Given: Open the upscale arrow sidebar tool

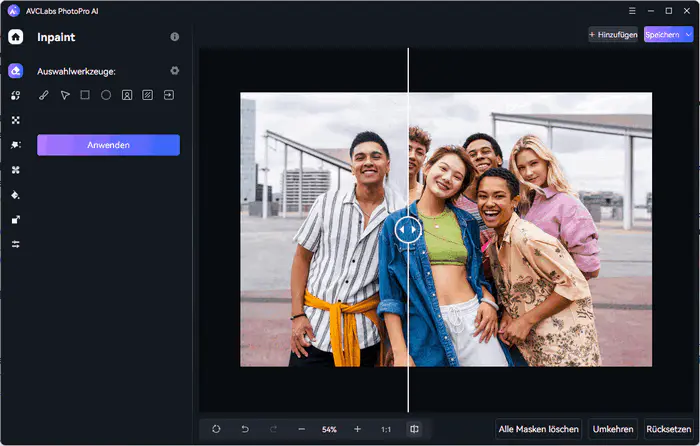Looking at the screenshot, I should 16,220.
